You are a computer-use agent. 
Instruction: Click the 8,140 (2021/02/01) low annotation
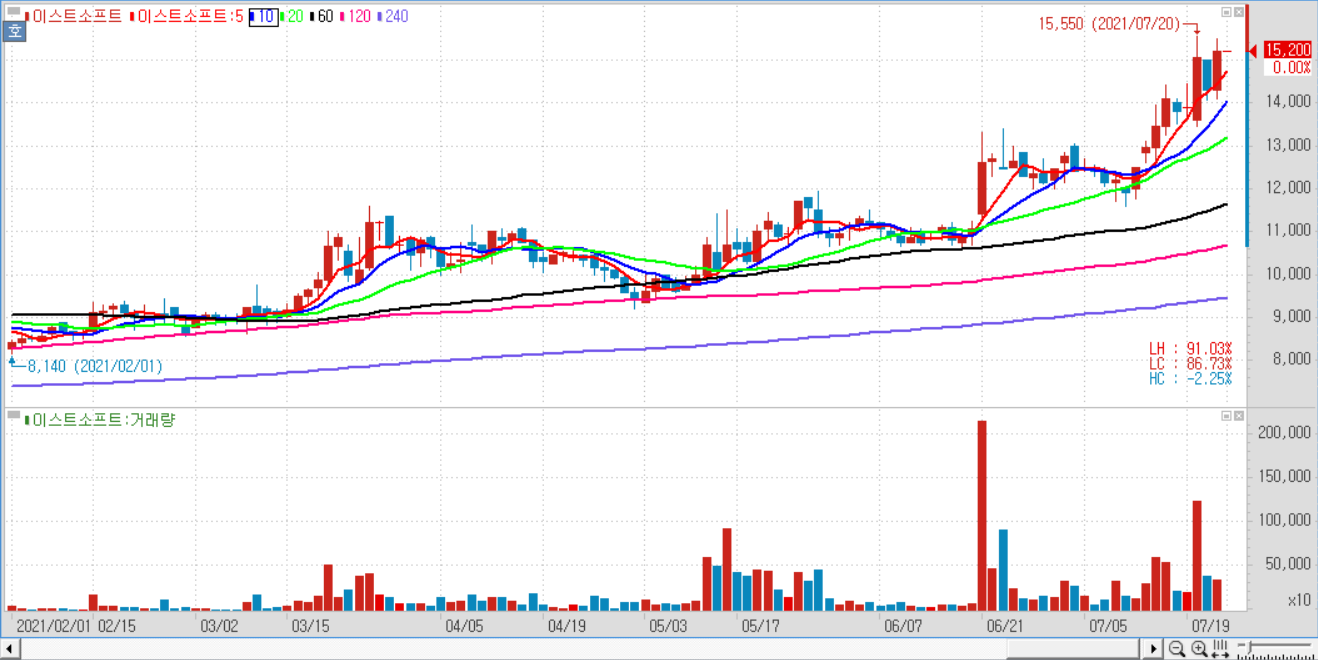click(x=93, y=367)
